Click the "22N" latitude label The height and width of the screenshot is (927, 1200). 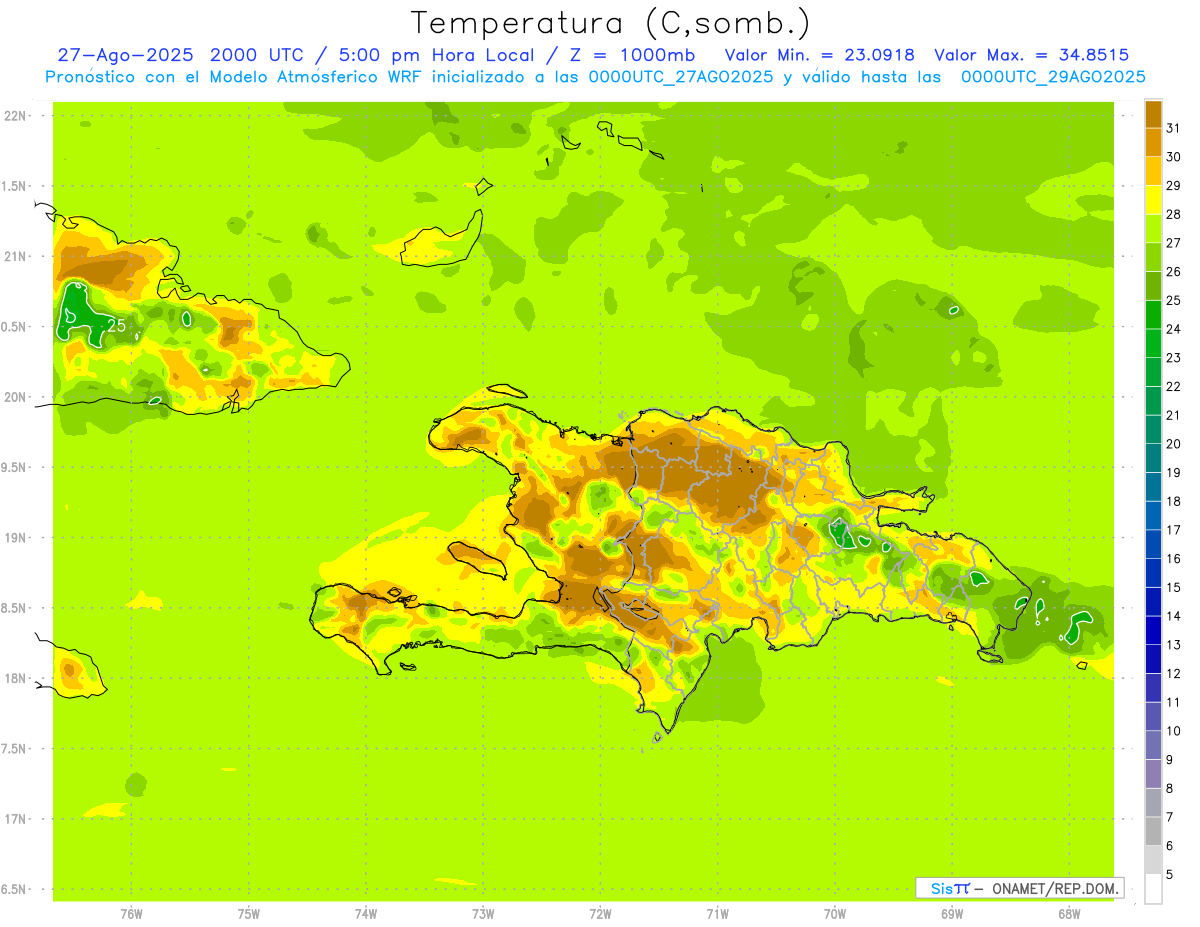[x=16, y=116]
